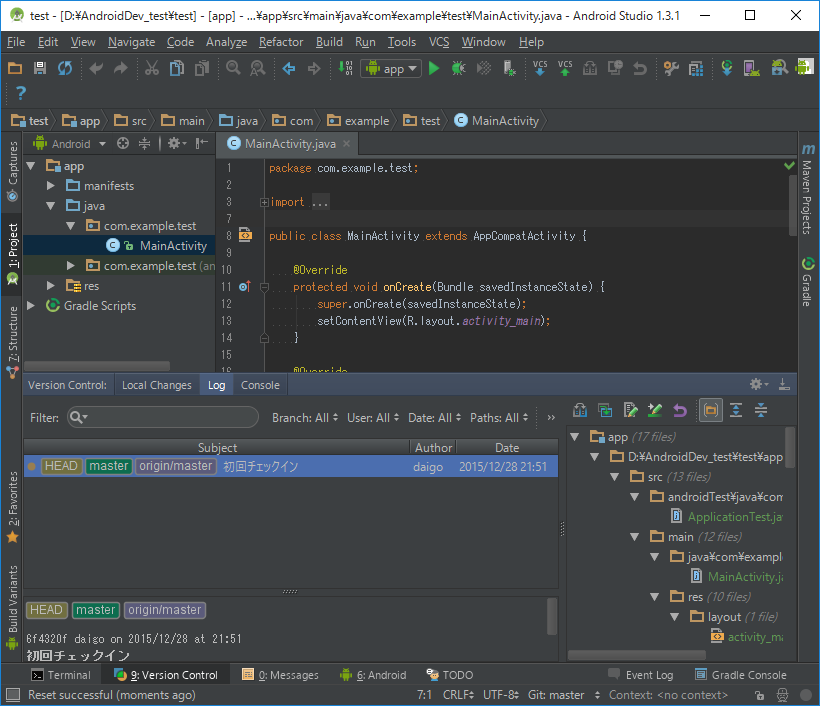Open the Android project view dropdown

[x=70, y=144]
